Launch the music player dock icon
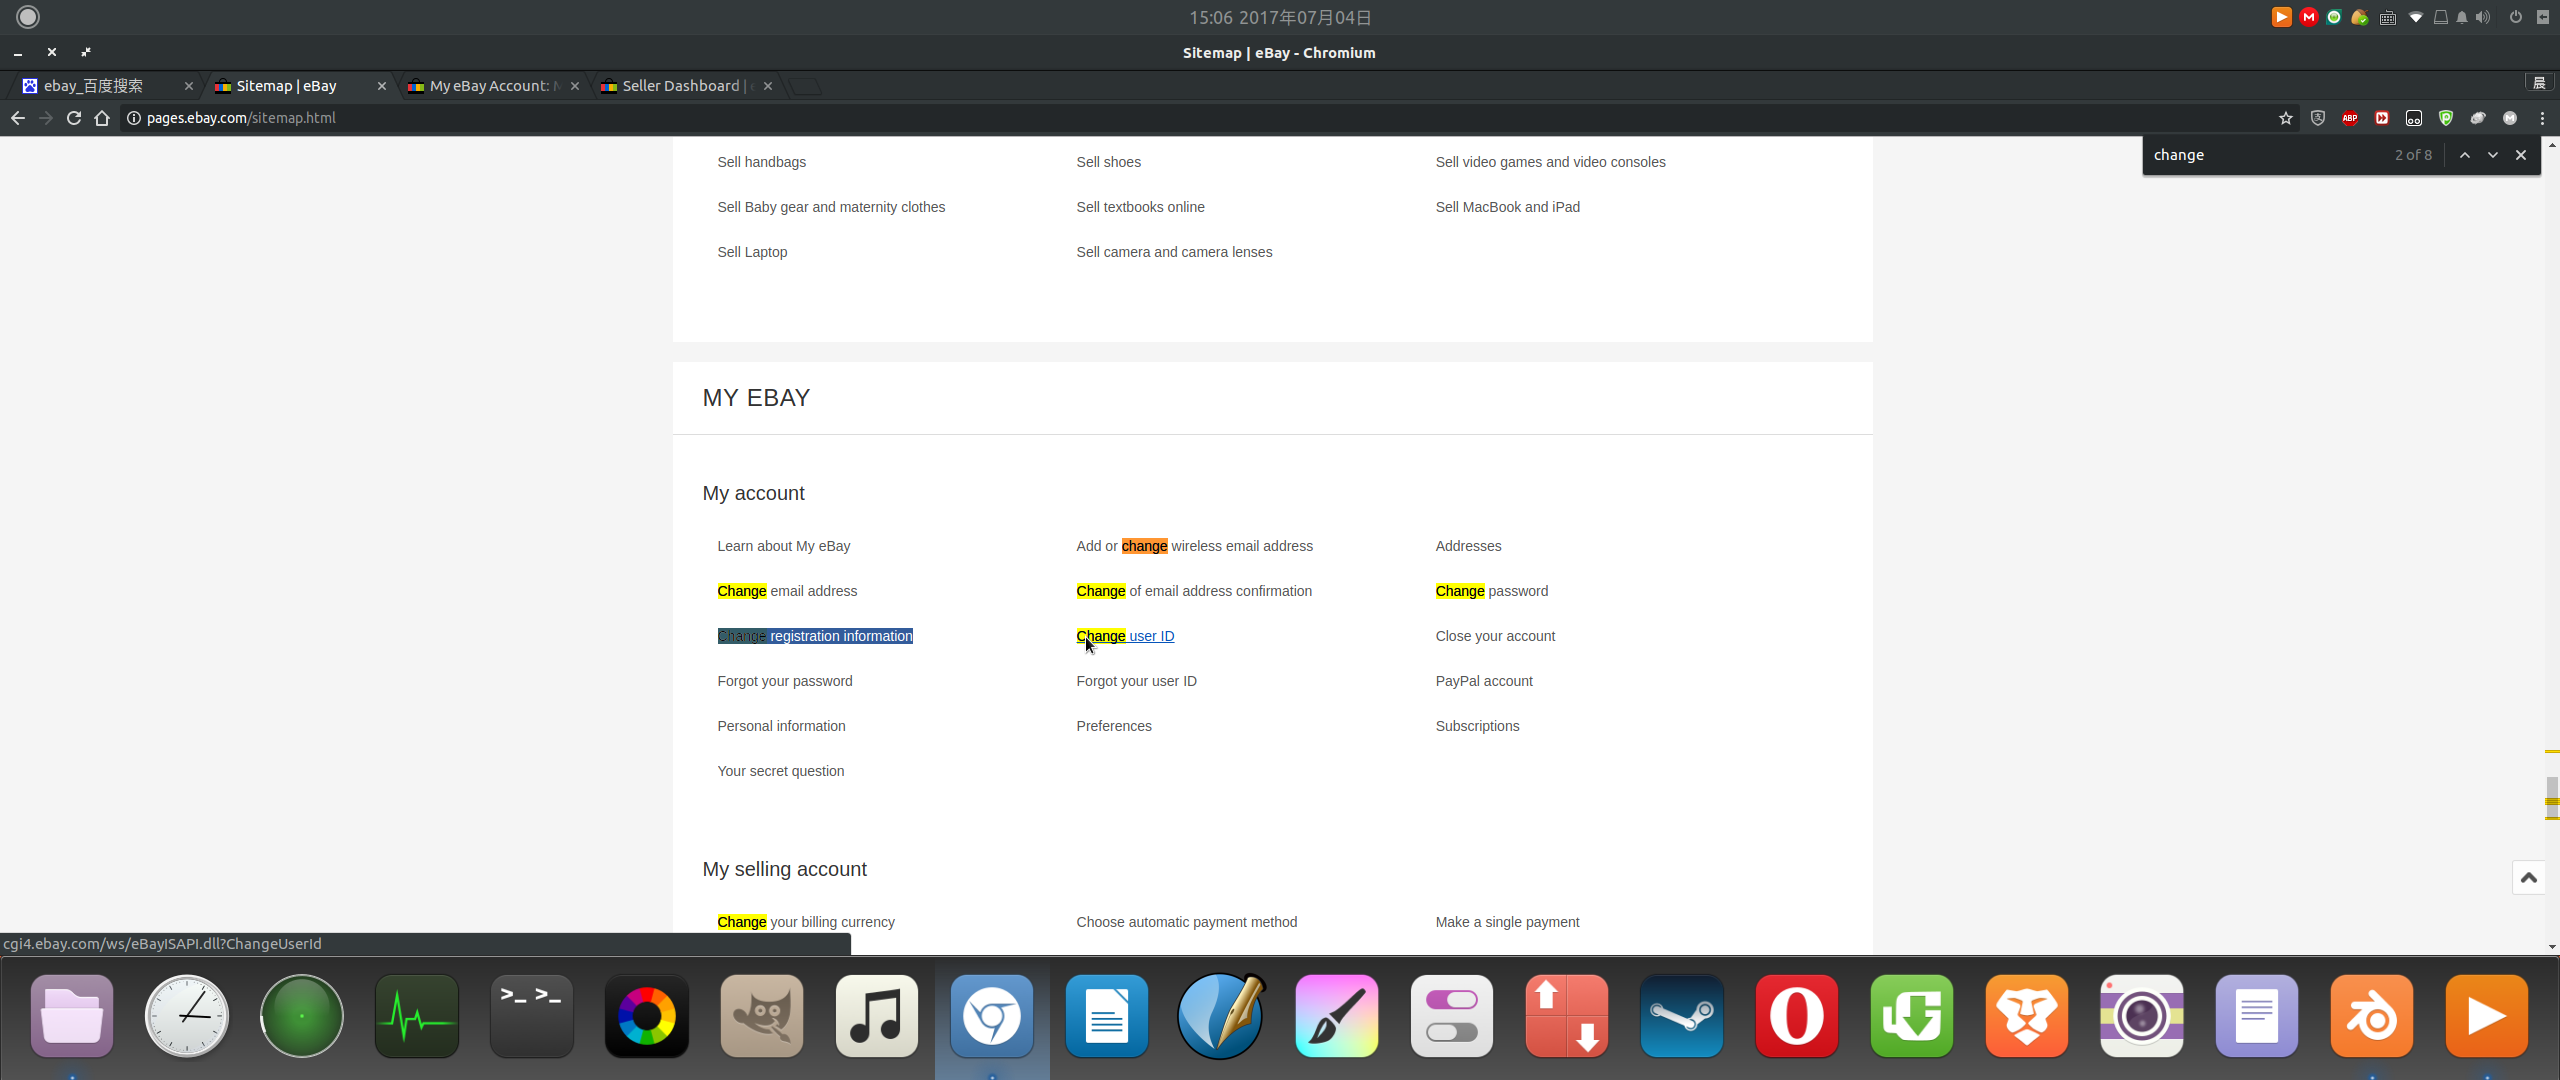 pyautogui.click(x=877, y=1016)
